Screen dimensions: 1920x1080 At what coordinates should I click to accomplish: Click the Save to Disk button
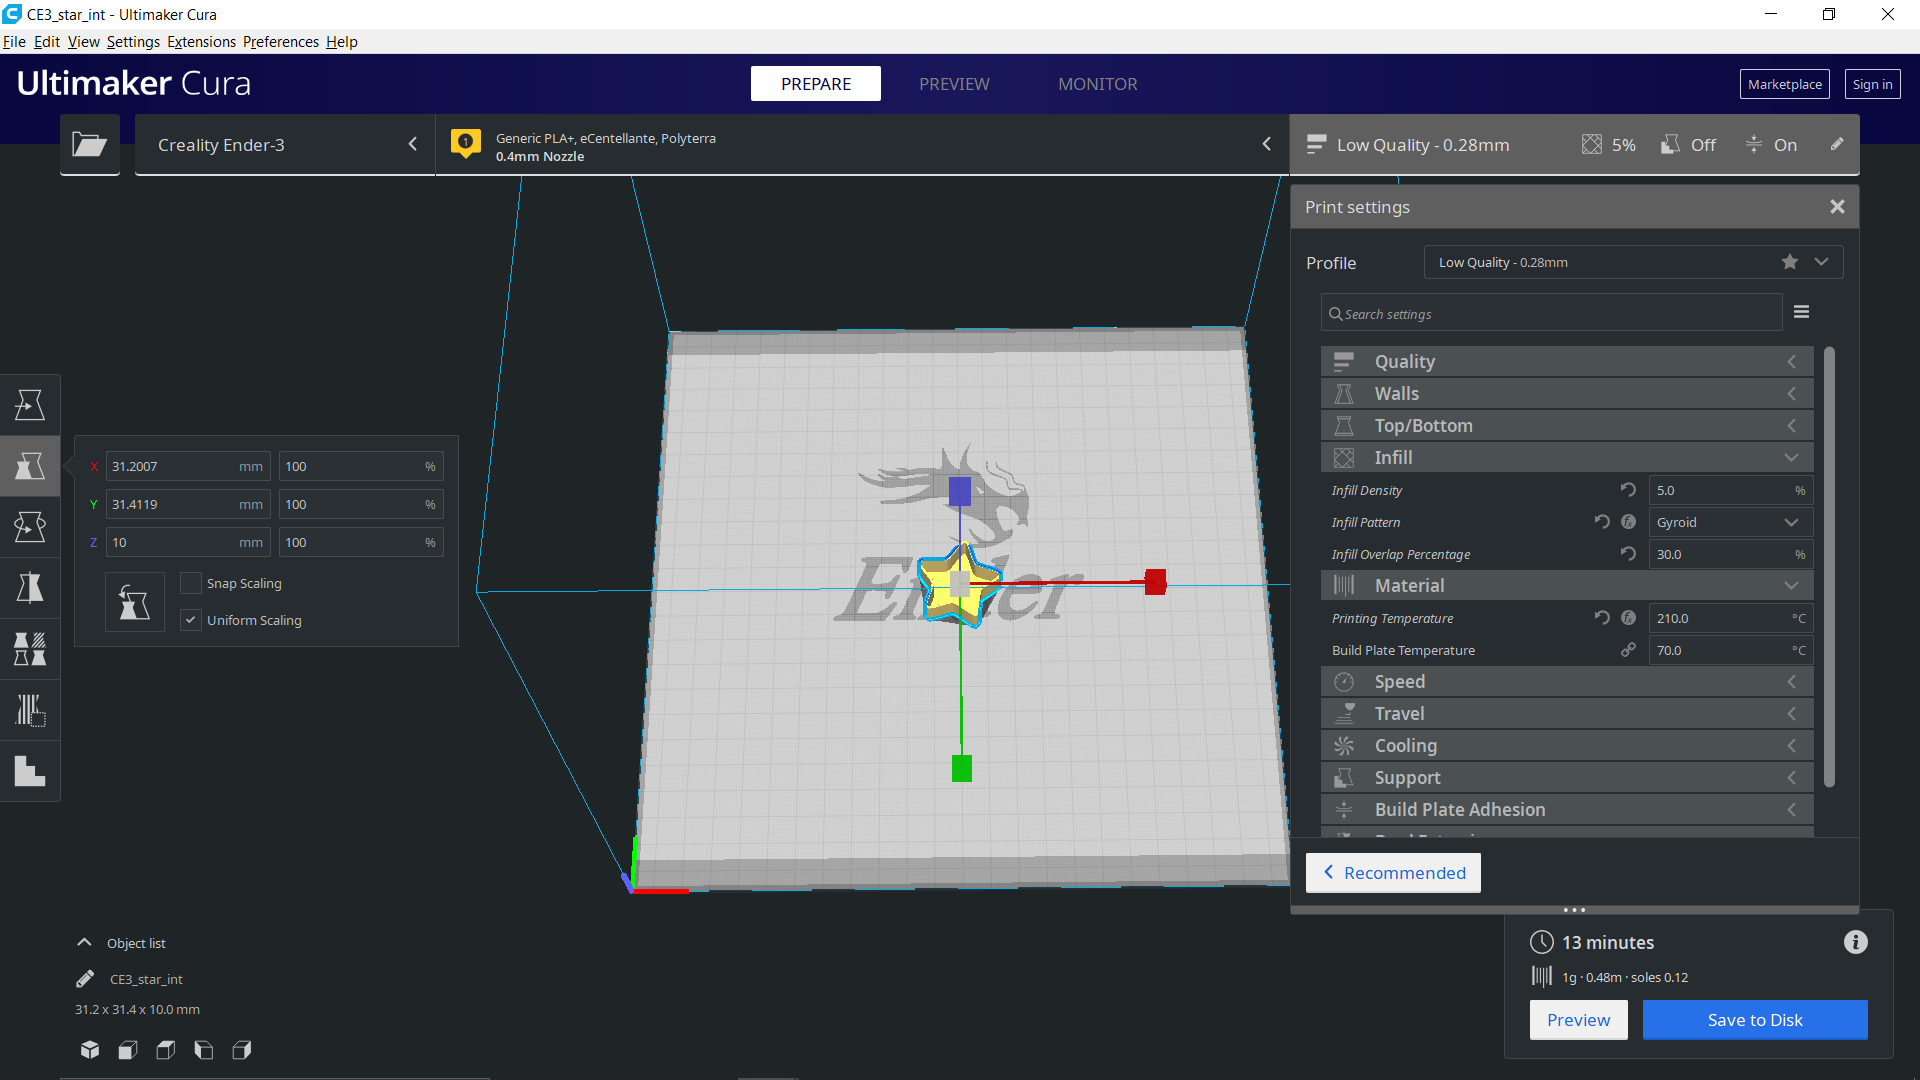click(1754, 1020)
